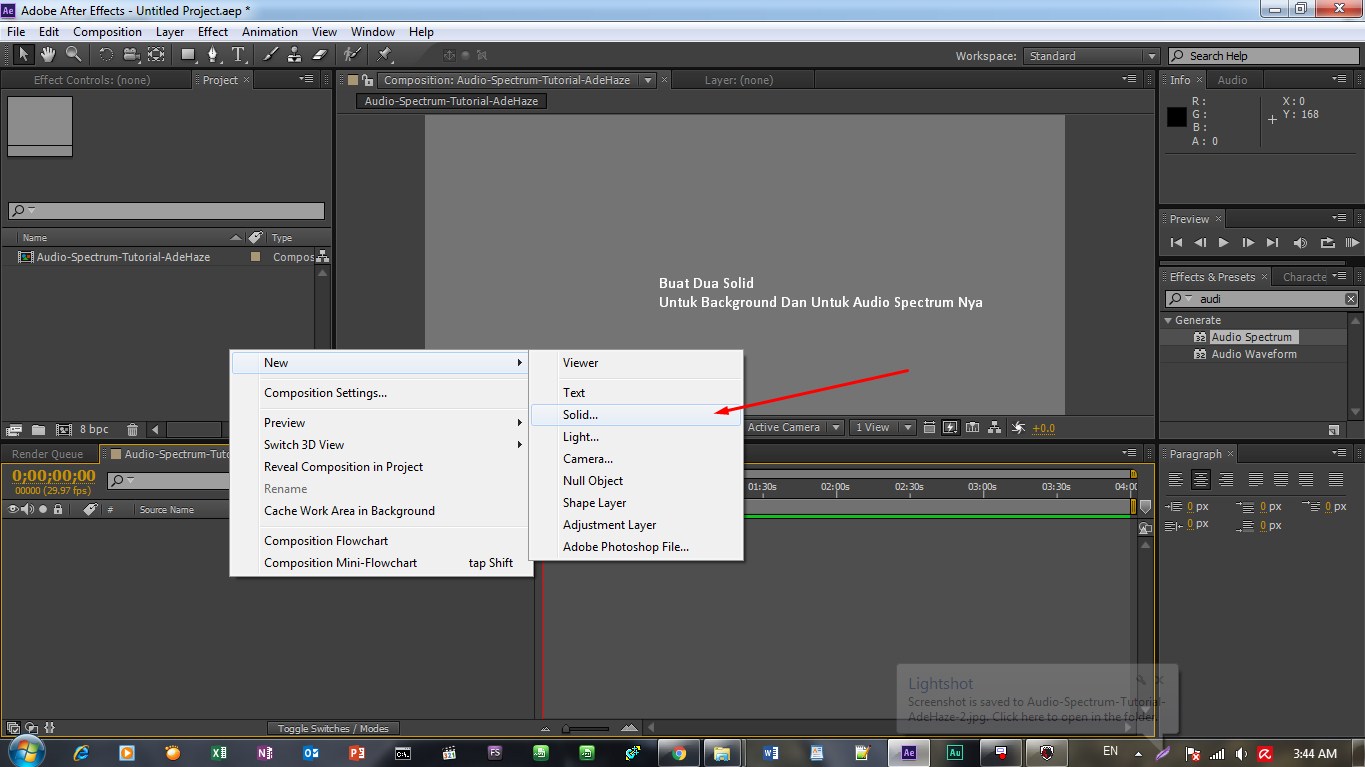Select Null Object from the submenu

[636, 481]
